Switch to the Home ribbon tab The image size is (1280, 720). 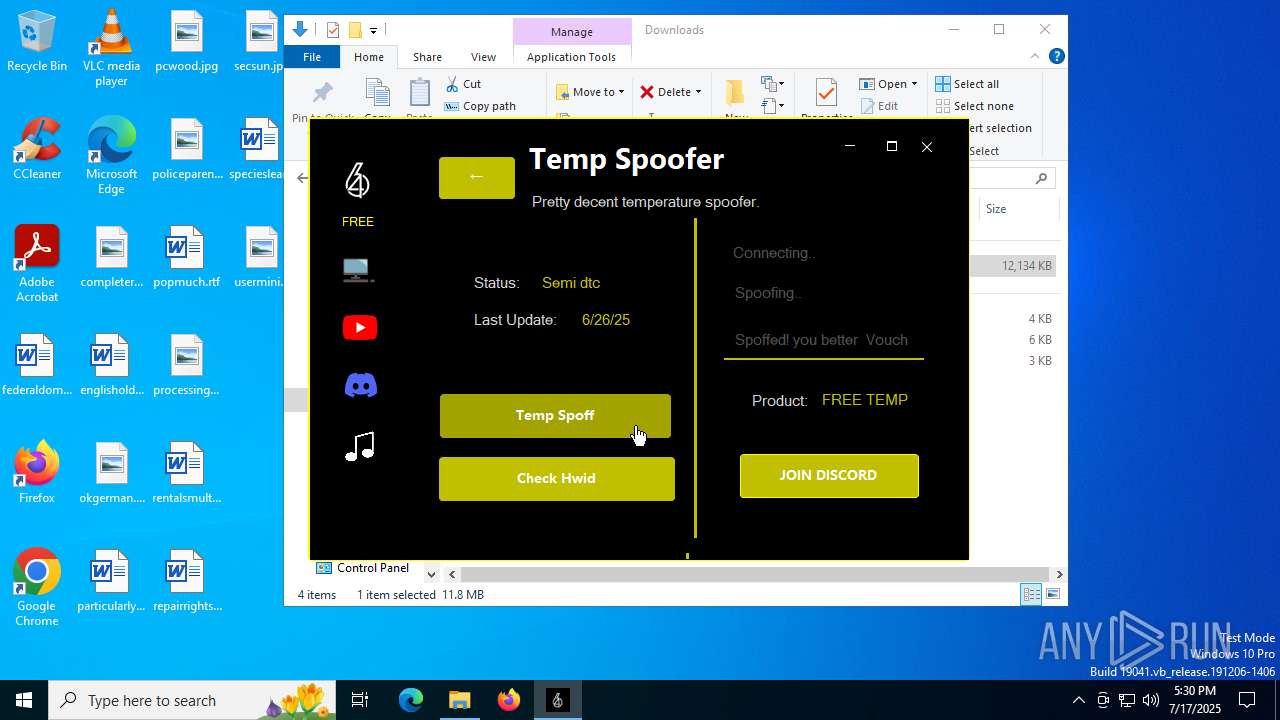pos(369,57)
